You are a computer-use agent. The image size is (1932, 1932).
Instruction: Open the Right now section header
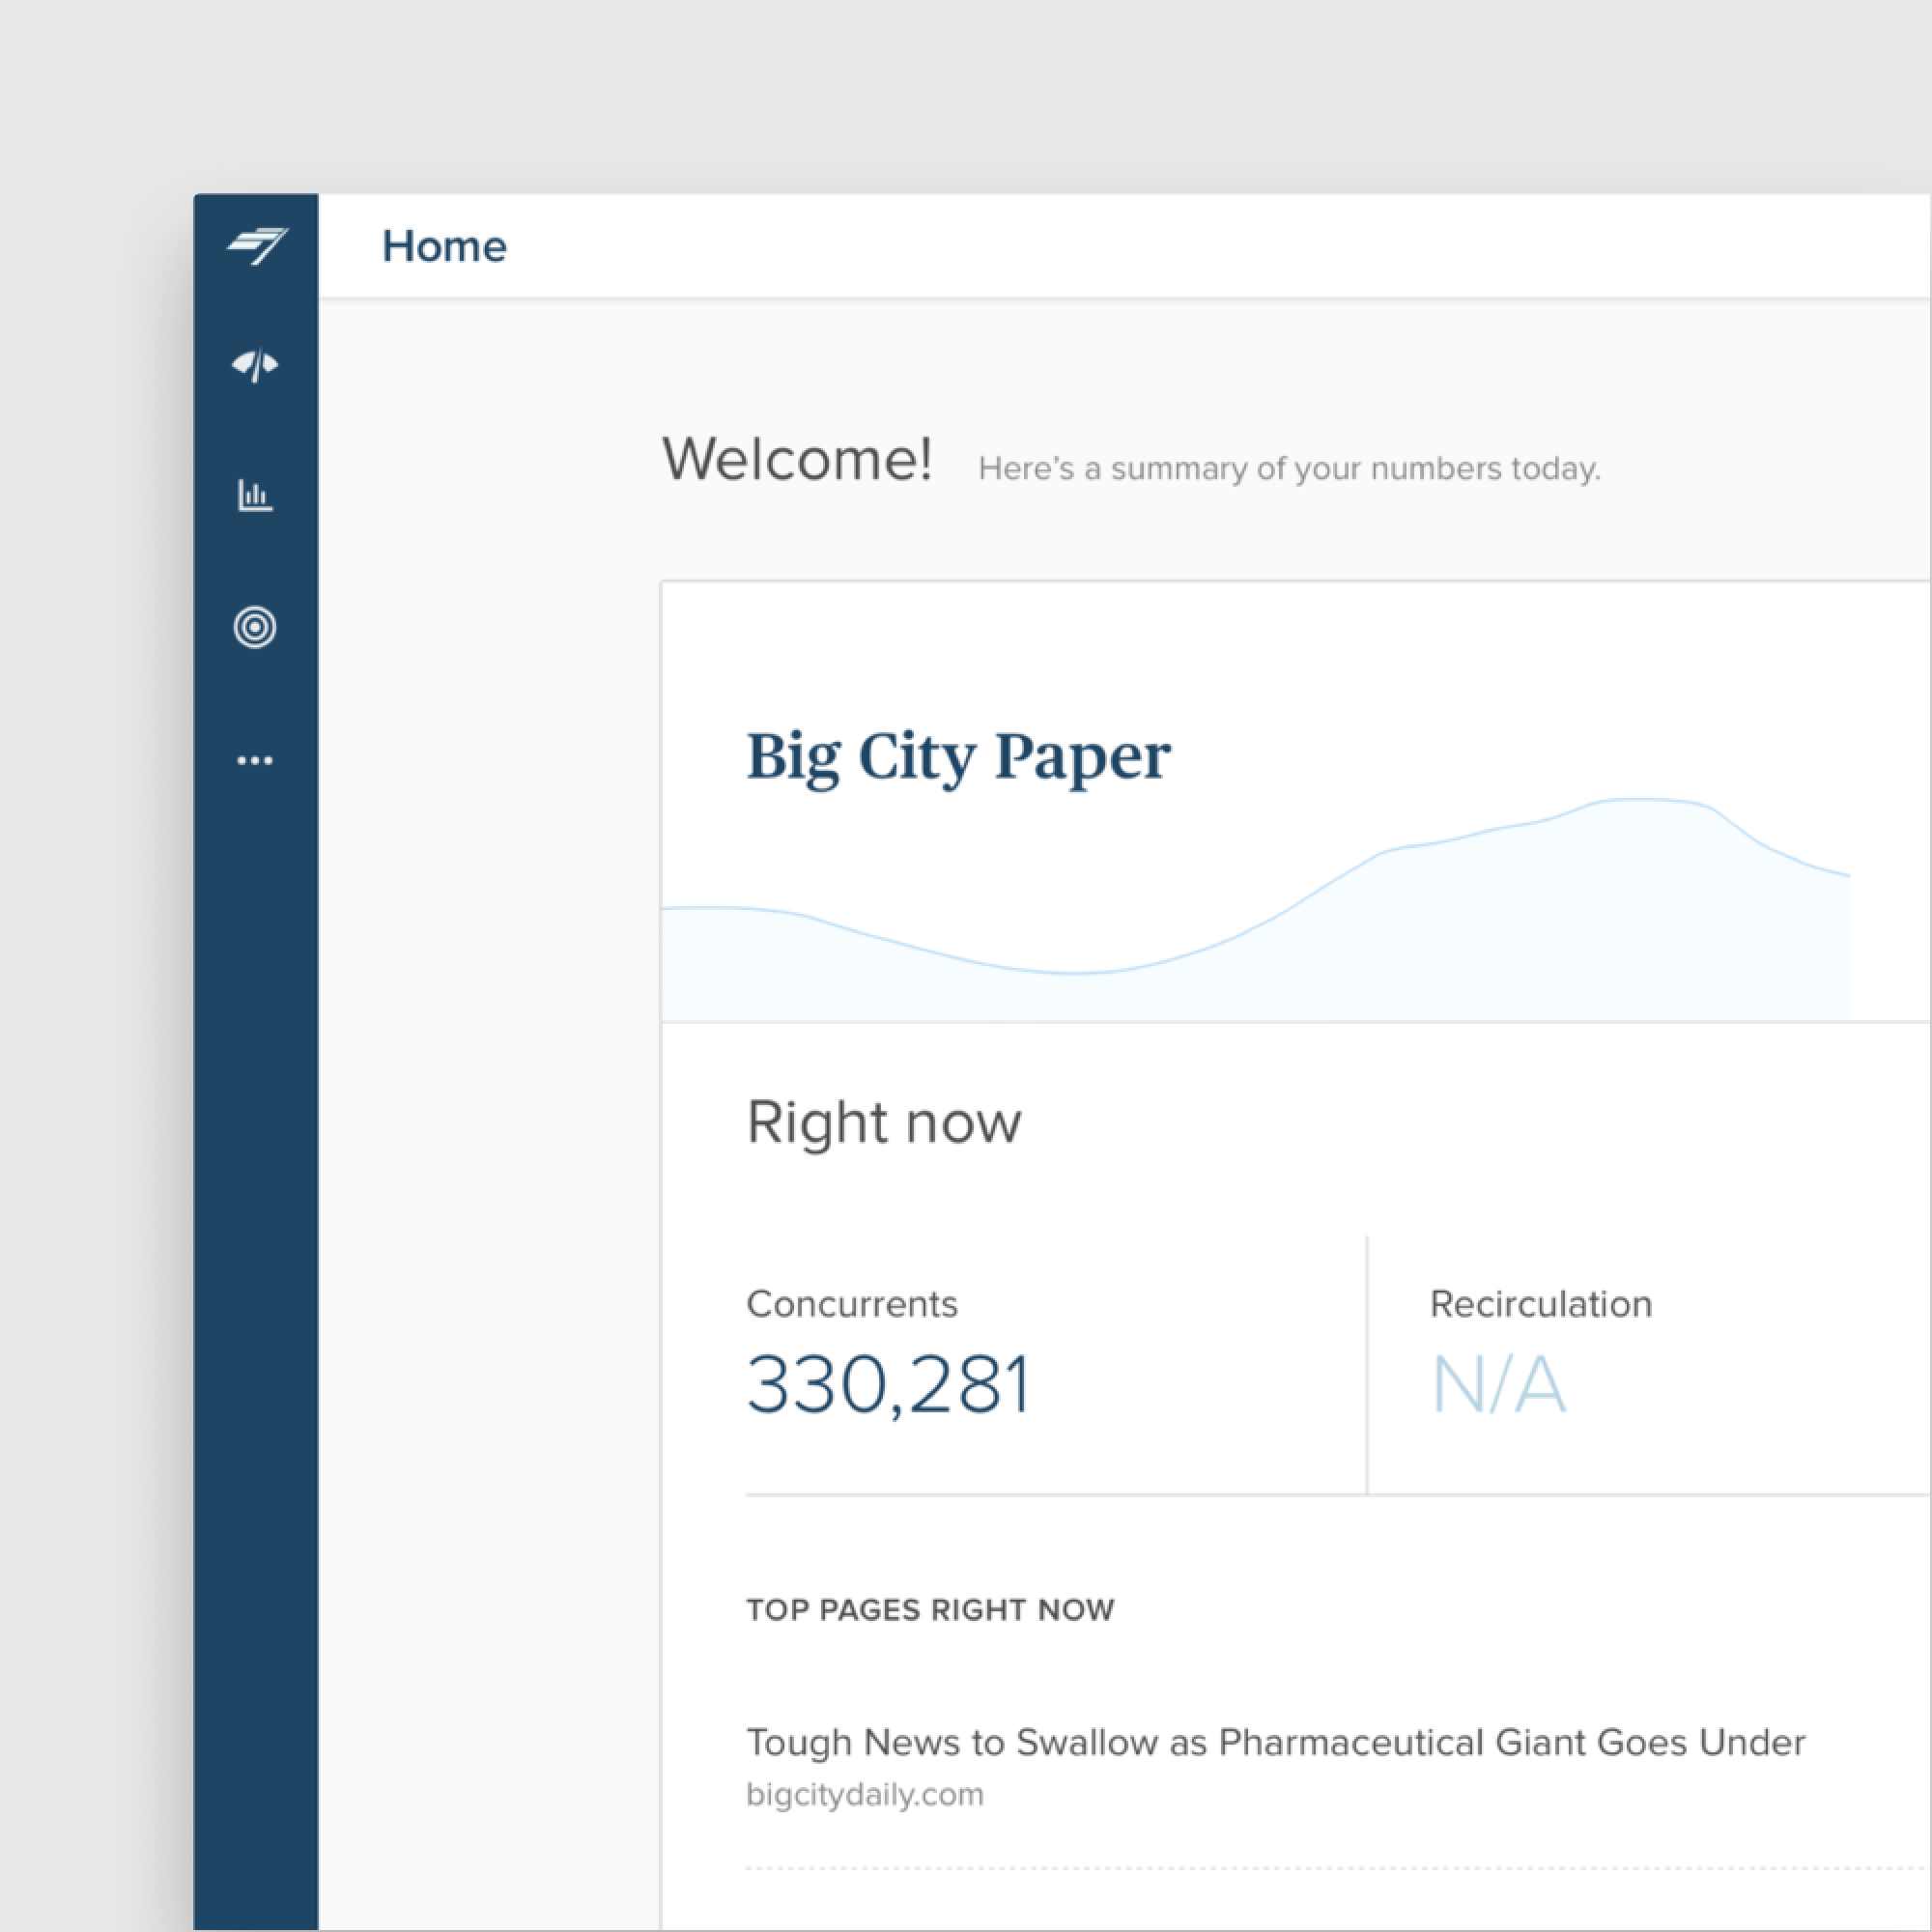tap(883, 1122)
